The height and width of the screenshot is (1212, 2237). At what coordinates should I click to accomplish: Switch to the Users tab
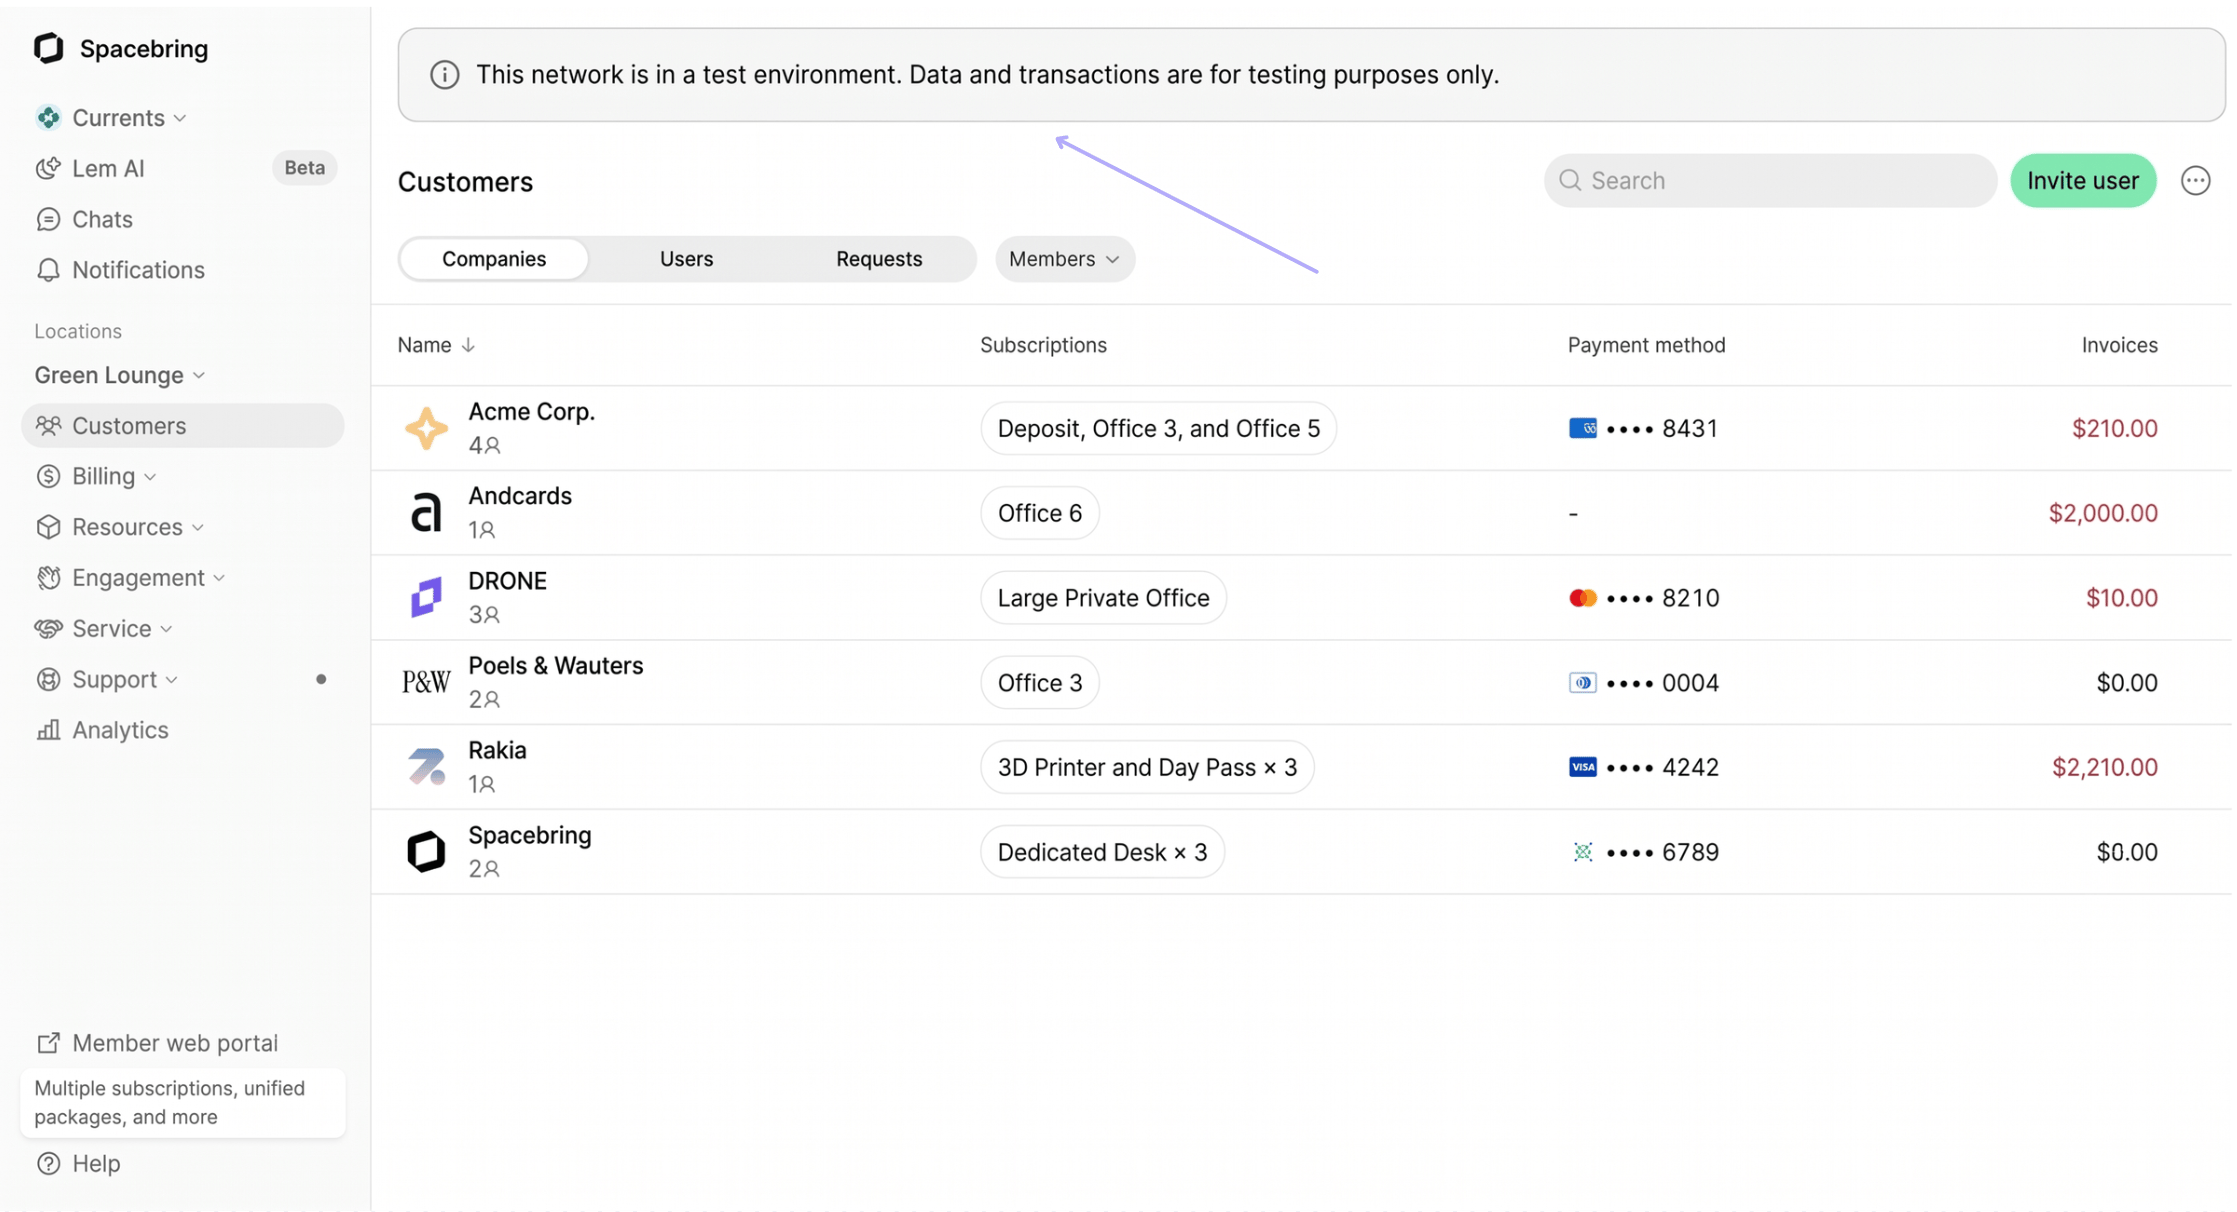[686, 259]
